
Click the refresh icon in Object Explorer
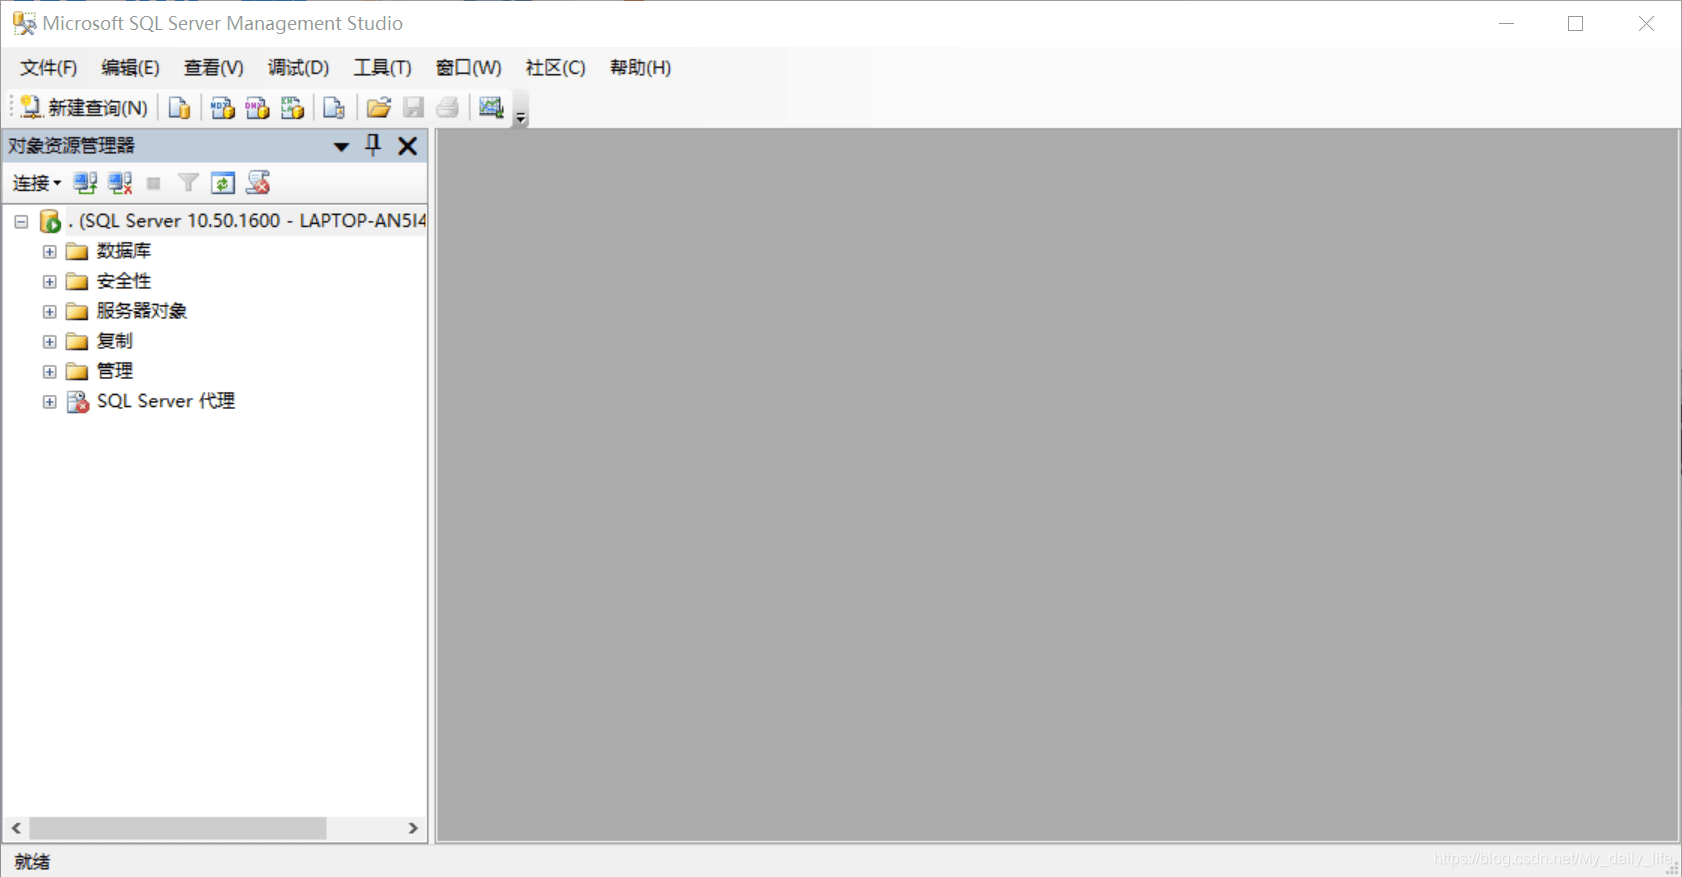point(223,183)
